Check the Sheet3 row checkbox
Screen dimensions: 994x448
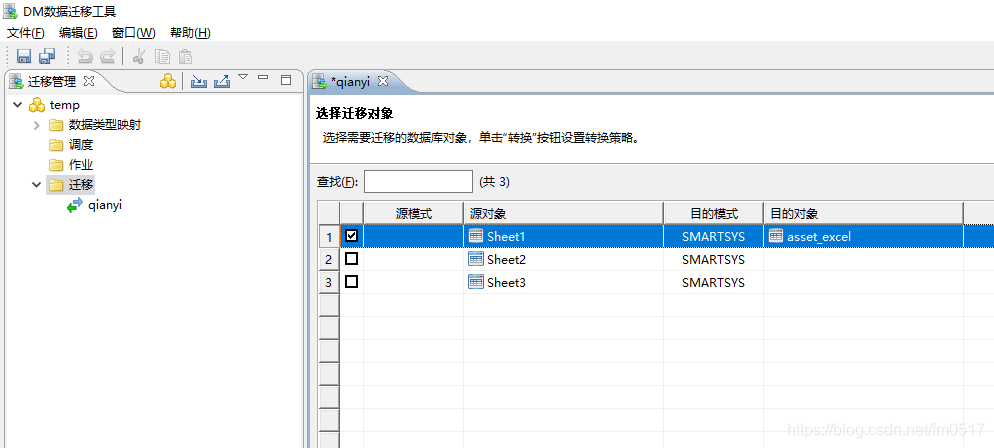[x=351, y=282]
